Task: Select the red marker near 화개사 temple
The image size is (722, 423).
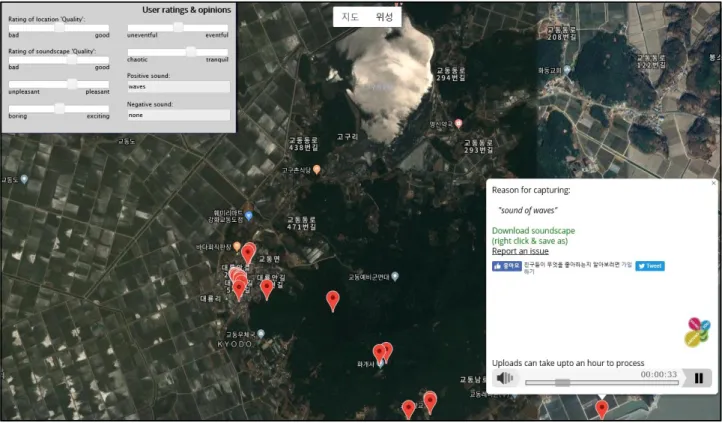Action: [379, 353]
